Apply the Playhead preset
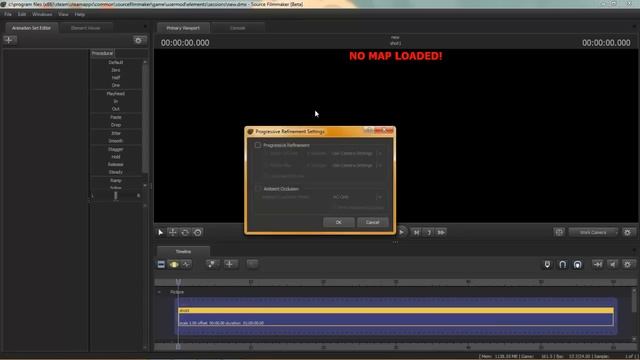This screenshot has width=640, height=360. [116, 93]
